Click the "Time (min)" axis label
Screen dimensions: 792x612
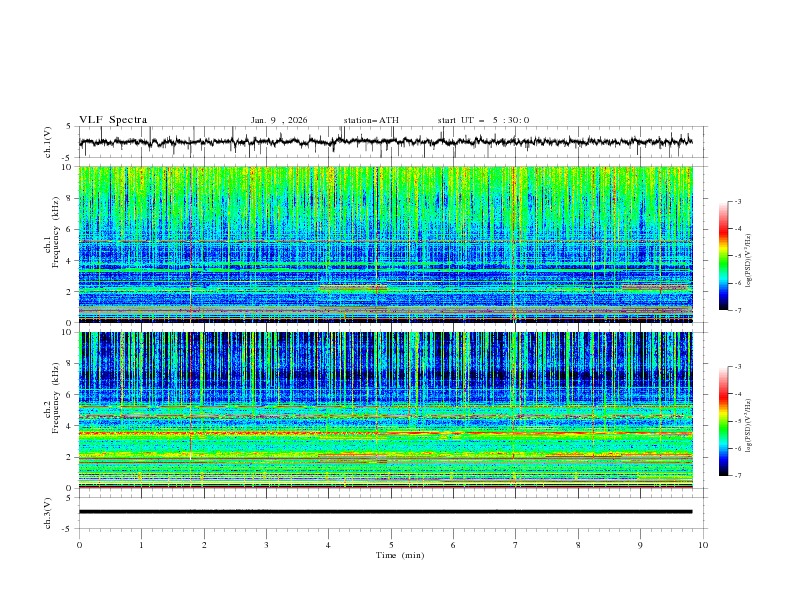click(400, 555)
